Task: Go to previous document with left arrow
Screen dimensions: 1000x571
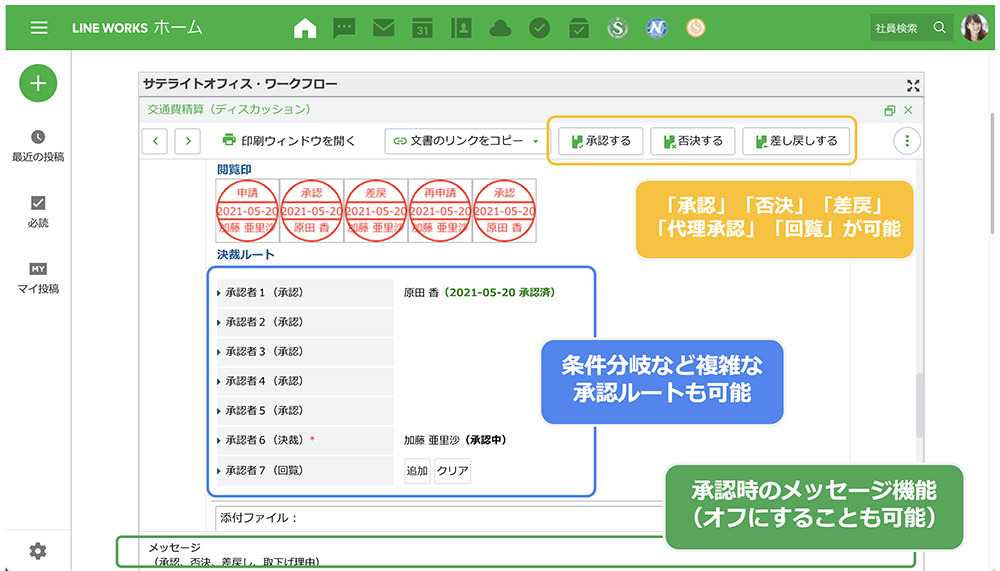Action: click(155, 141)
